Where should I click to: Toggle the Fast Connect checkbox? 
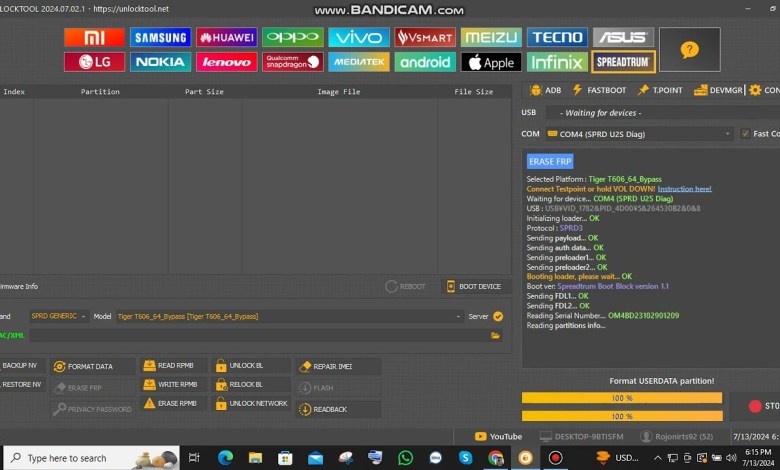pyautogui.click(x=745, y=134)
